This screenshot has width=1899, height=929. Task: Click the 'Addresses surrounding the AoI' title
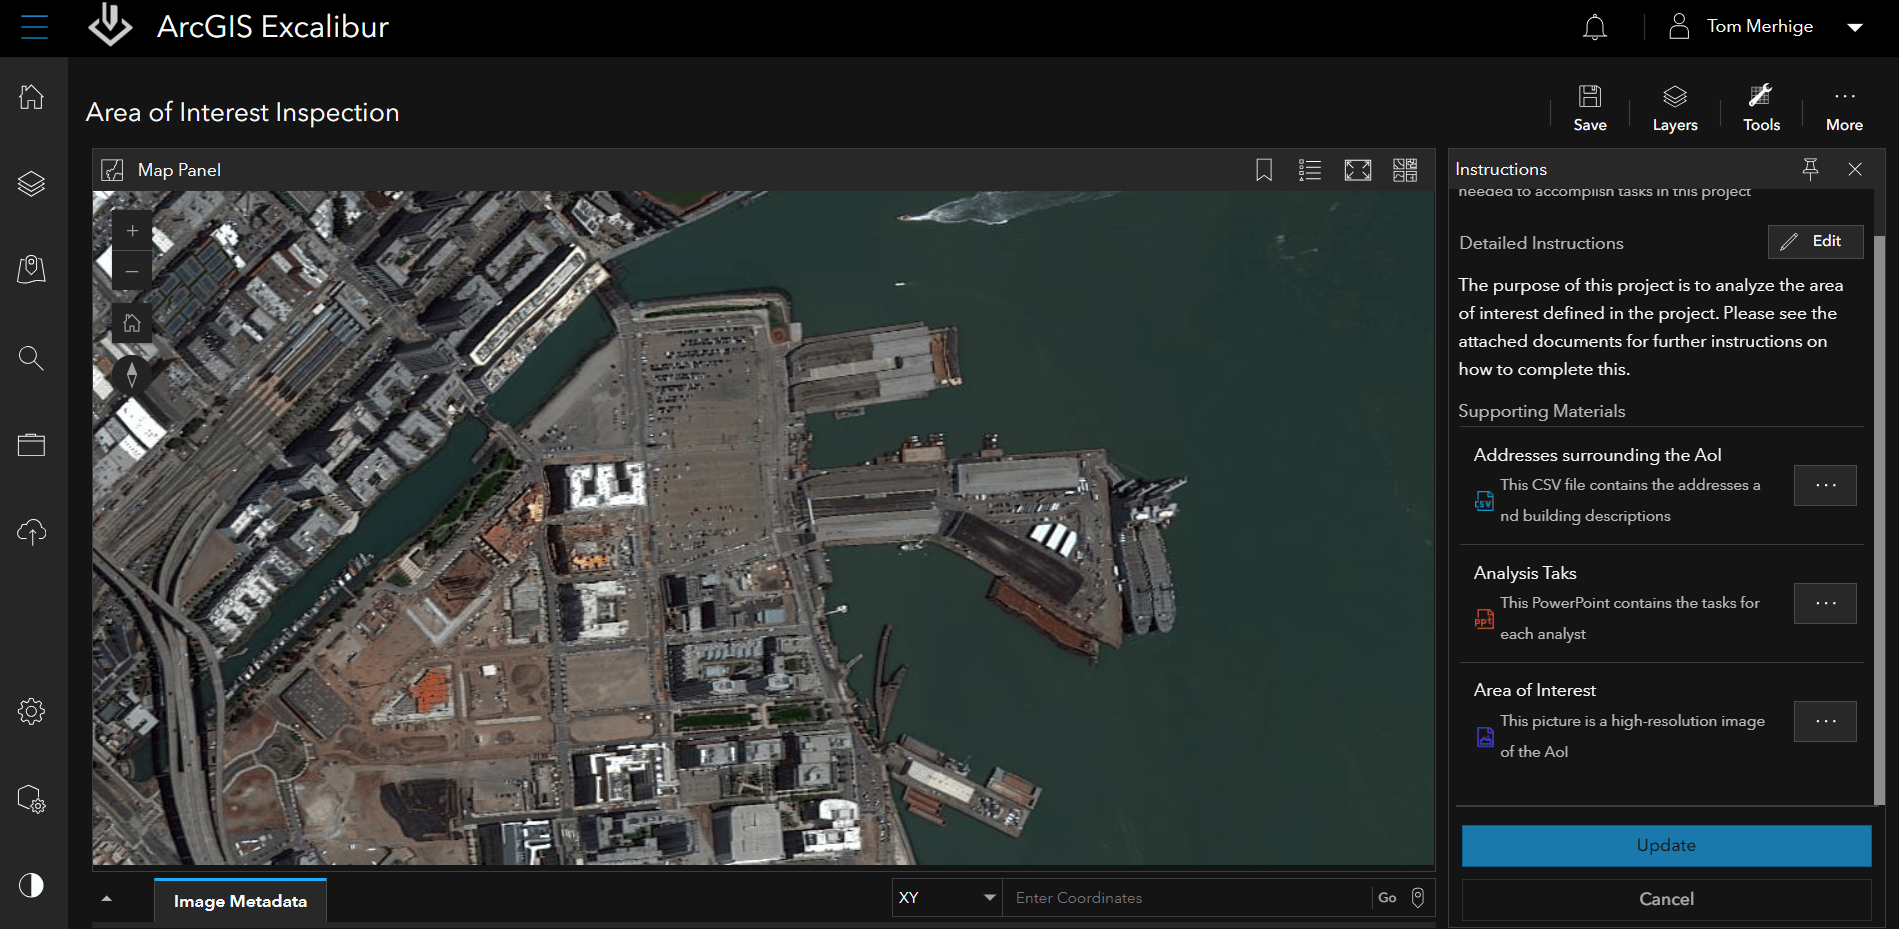click(x=1597, y=455)
